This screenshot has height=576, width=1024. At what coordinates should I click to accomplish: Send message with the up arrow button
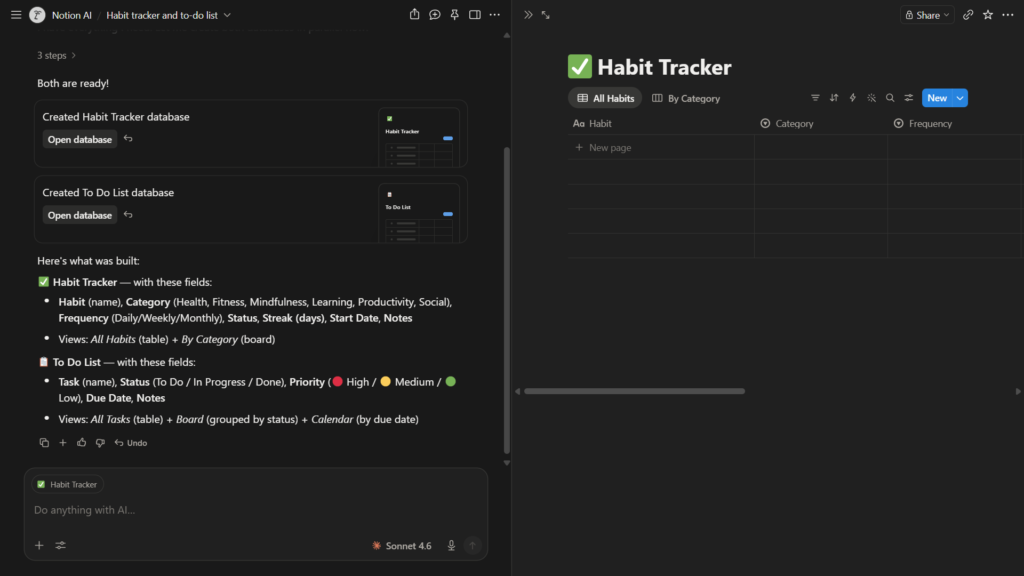[x=472, y=545]
